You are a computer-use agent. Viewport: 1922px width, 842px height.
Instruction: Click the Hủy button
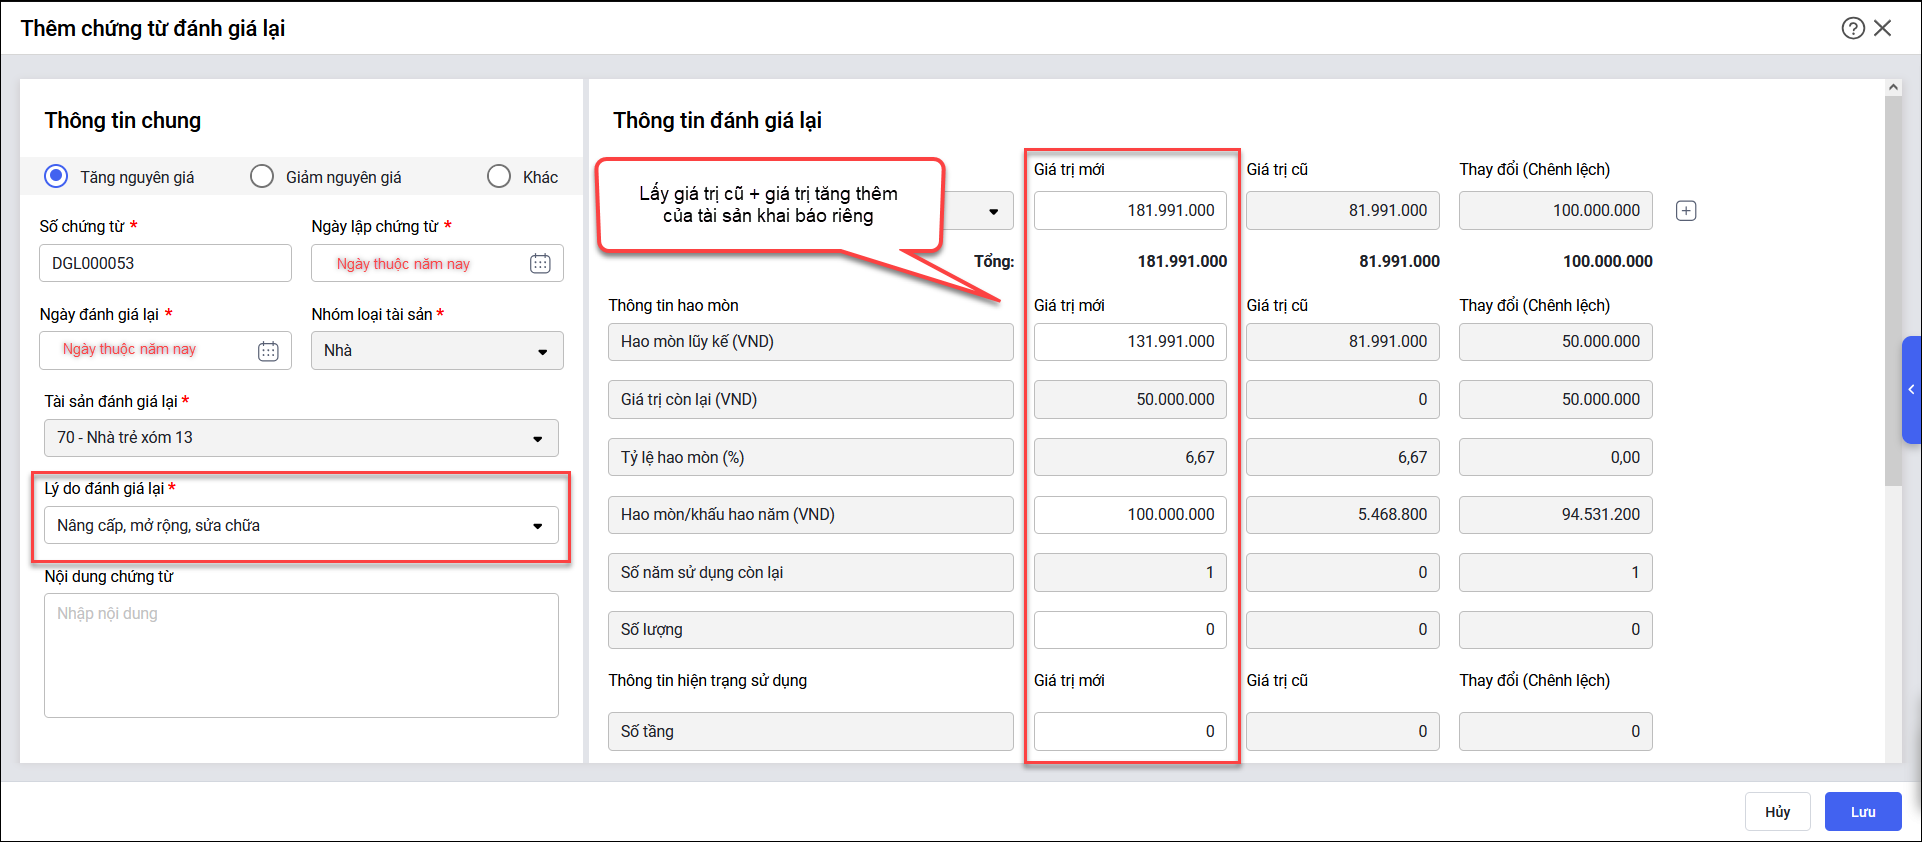click(1777, 812)
